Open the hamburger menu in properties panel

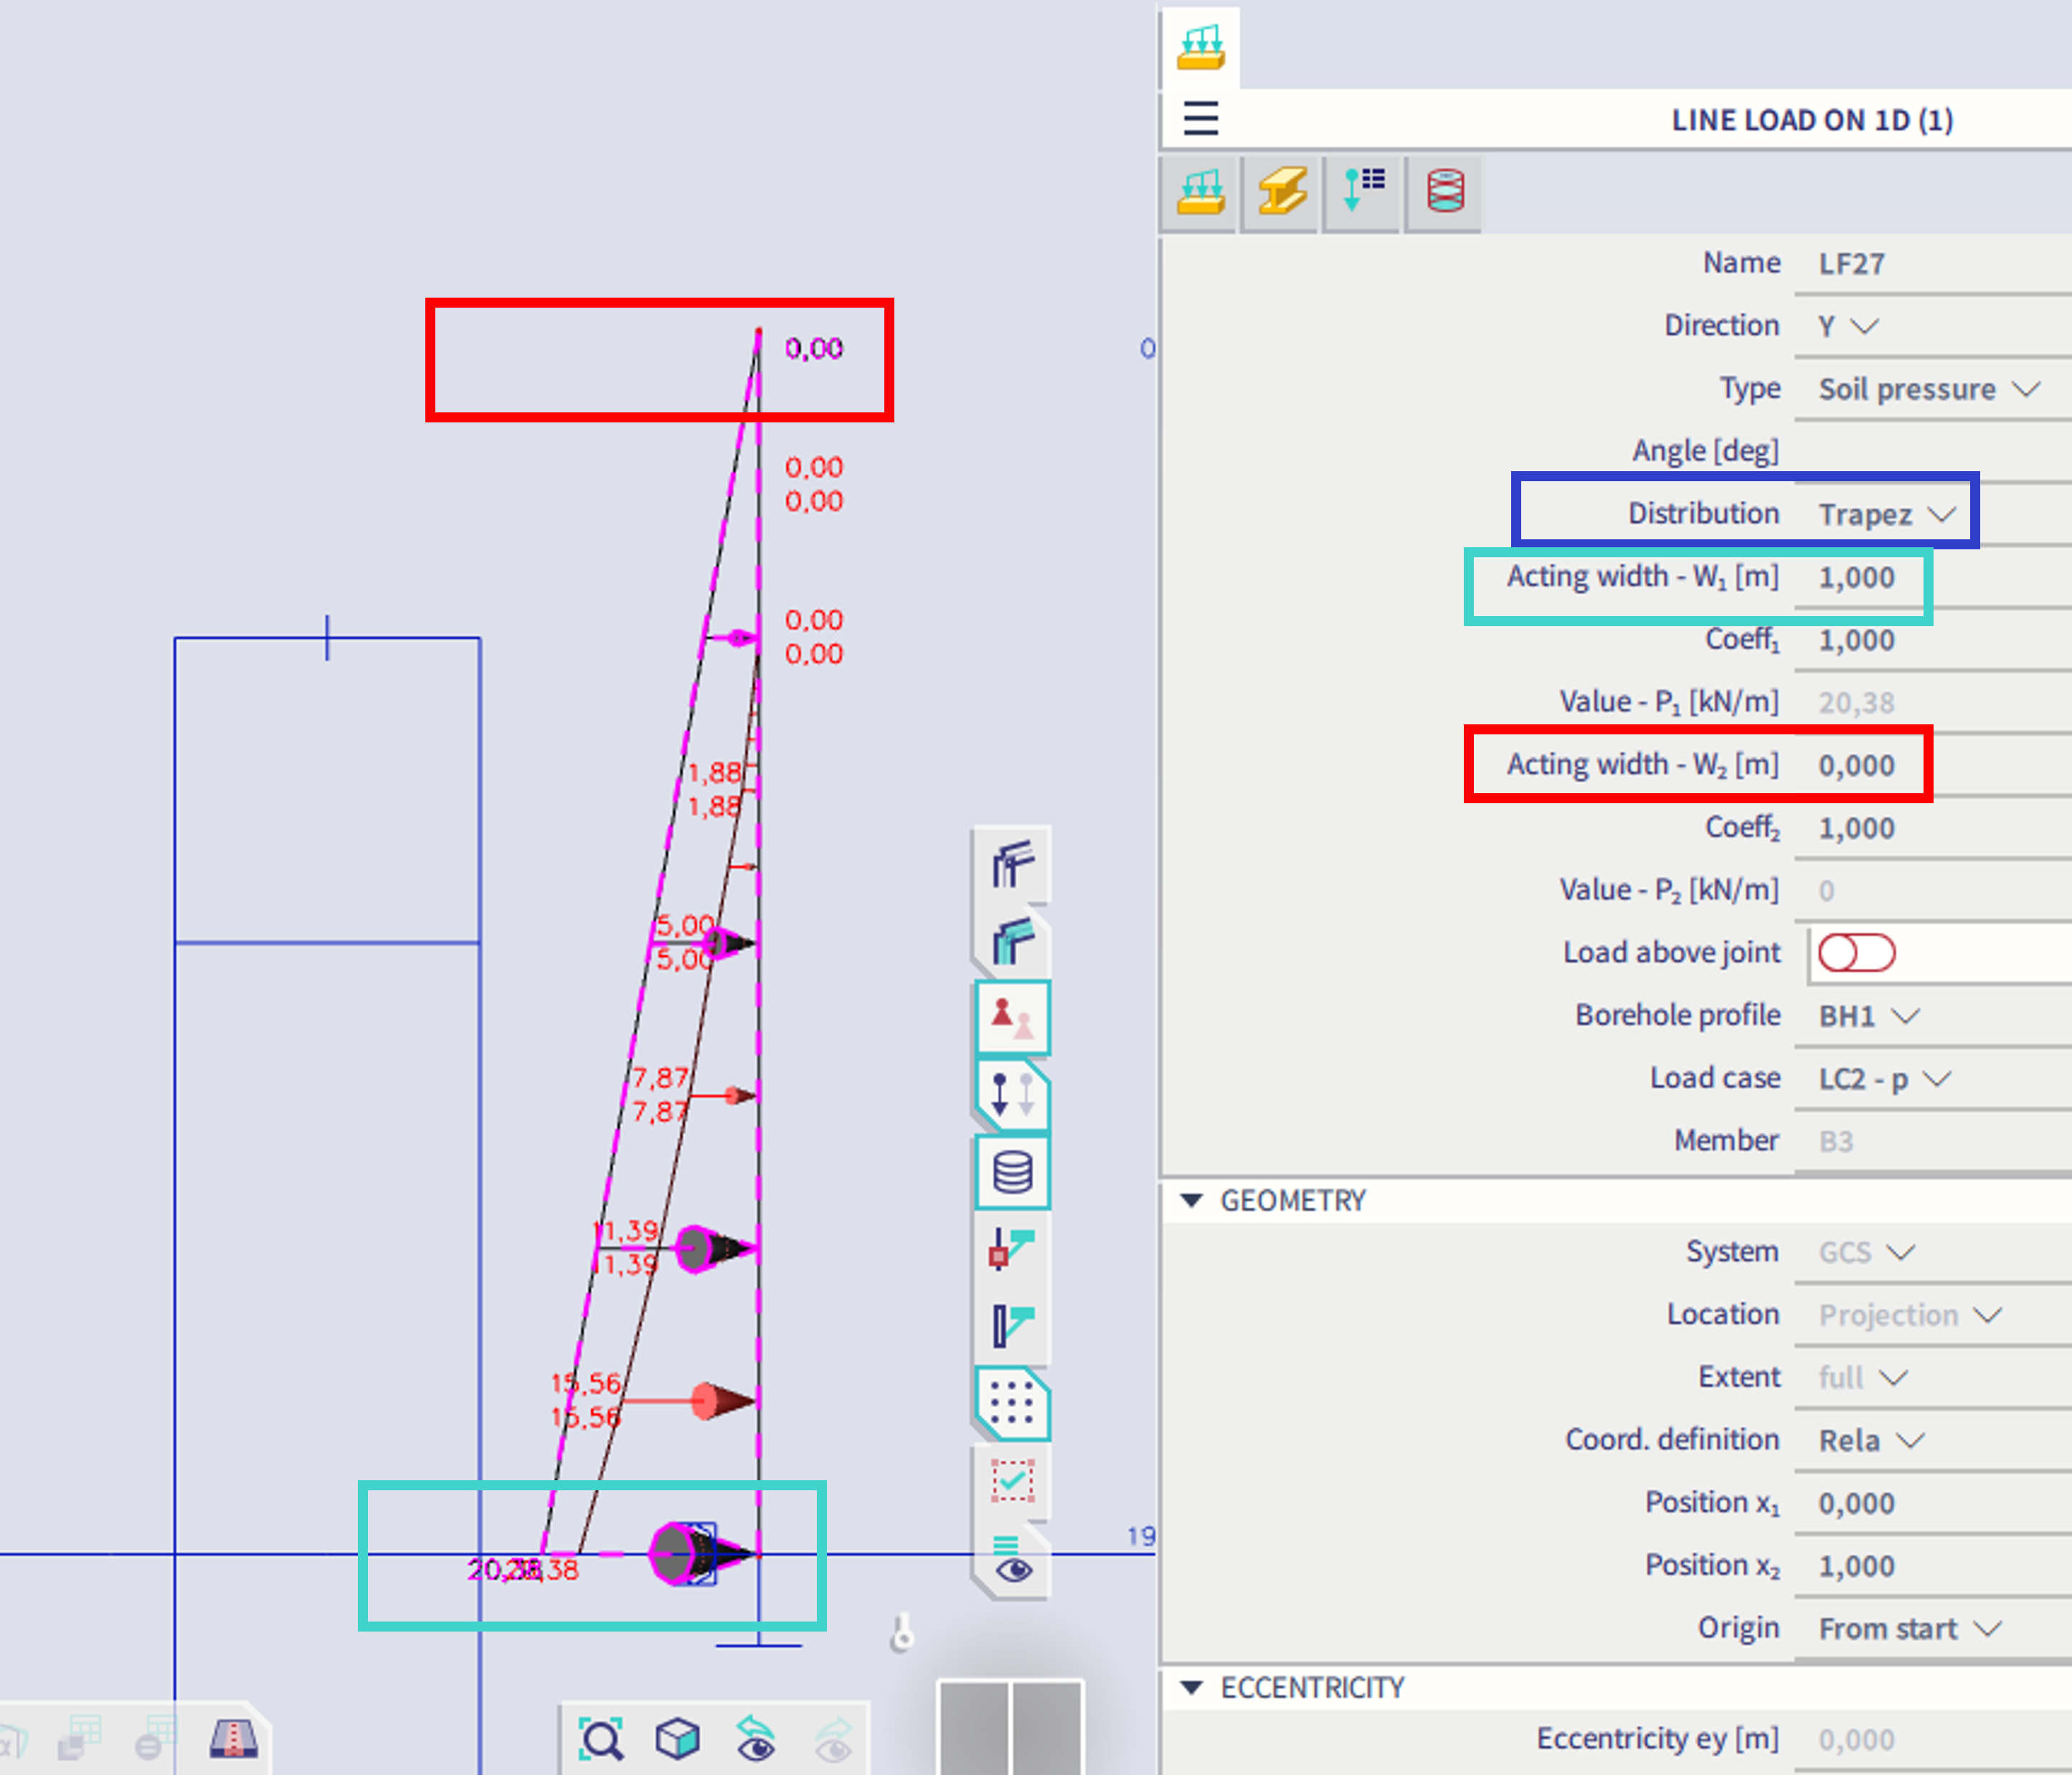pyautogui.click(x=1200, y=118)
